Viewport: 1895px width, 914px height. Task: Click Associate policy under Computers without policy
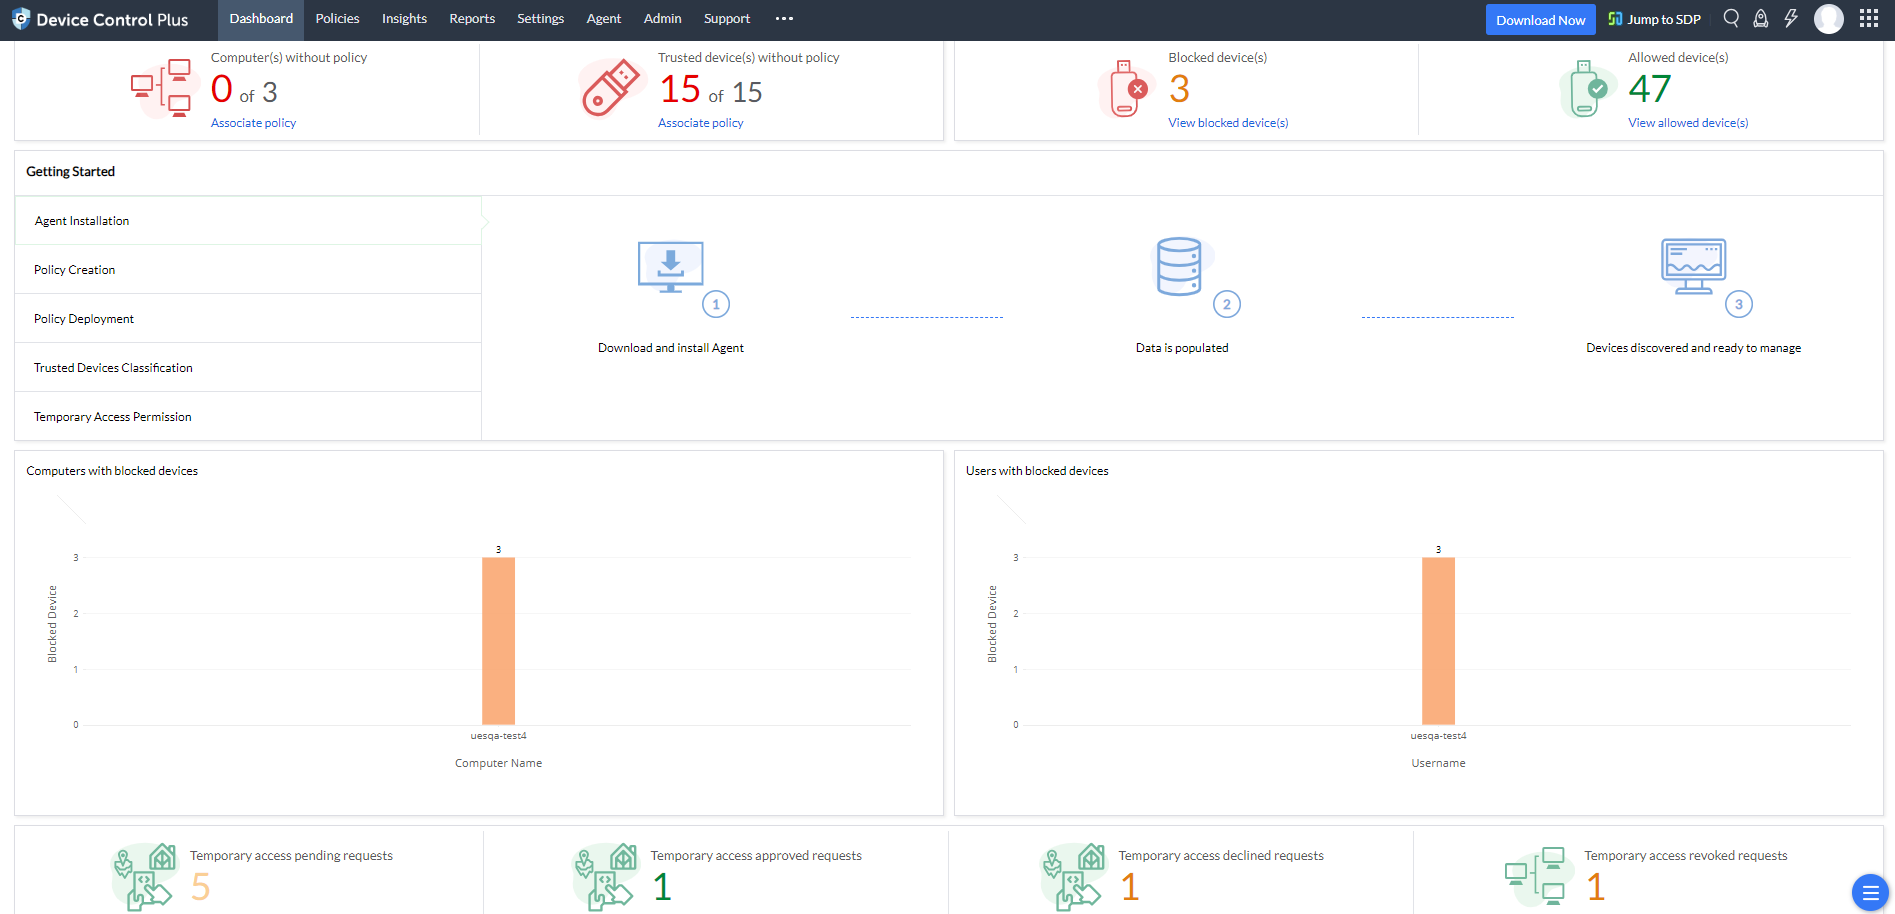(253, 123)
